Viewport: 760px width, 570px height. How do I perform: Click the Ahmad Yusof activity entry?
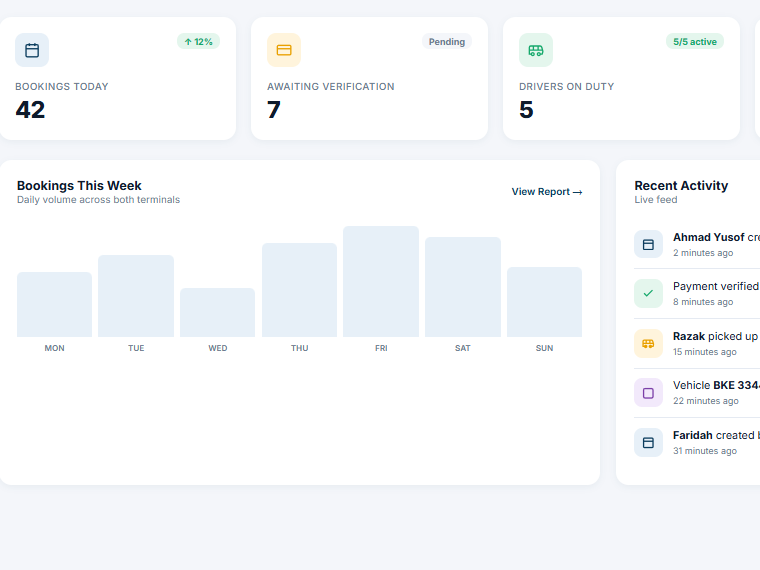(x=697, y=244)
